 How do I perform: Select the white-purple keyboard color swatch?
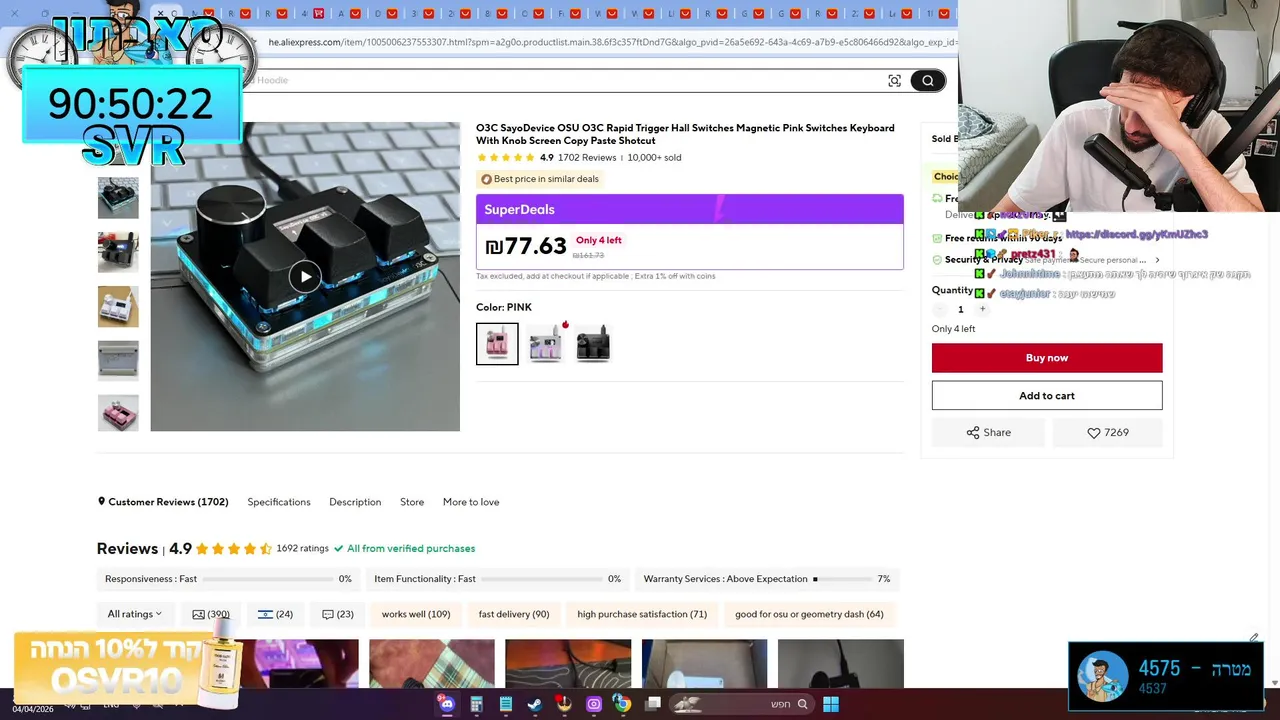545,343
